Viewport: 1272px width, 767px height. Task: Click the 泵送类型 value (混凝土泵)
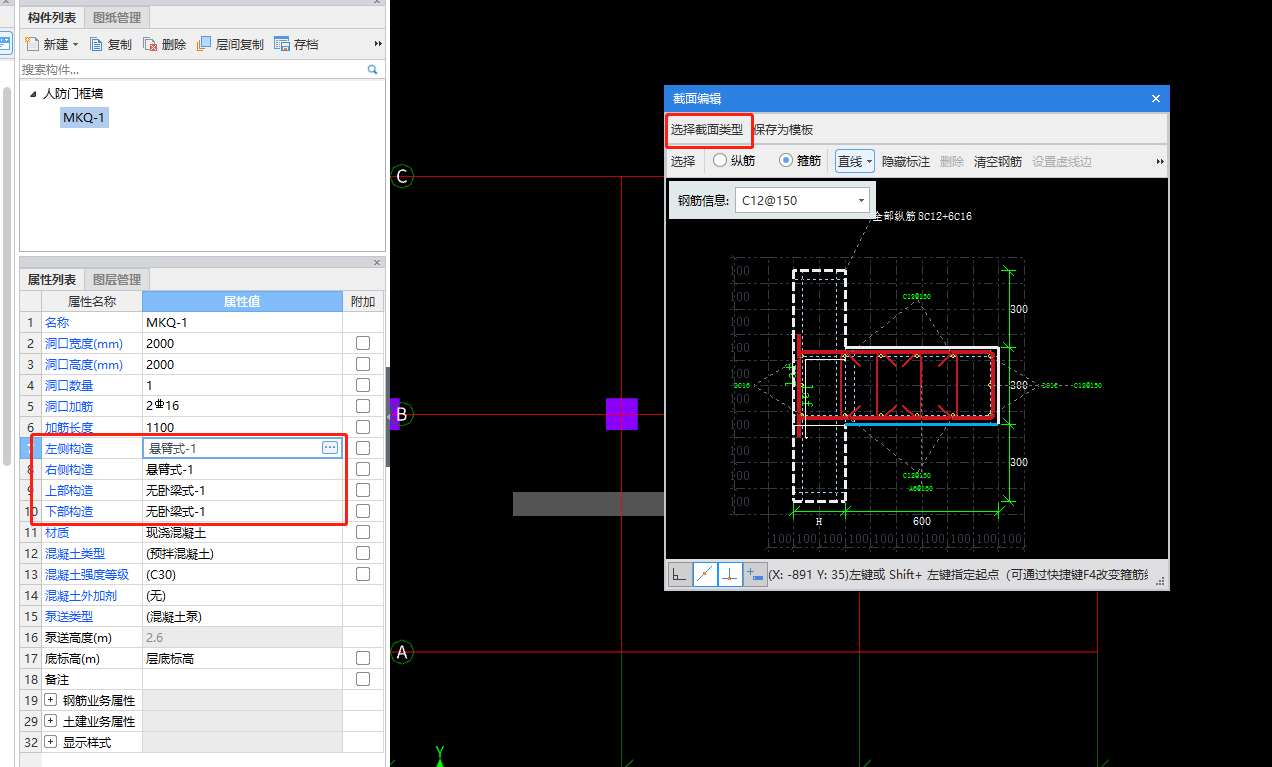click(x=242, y=616)
